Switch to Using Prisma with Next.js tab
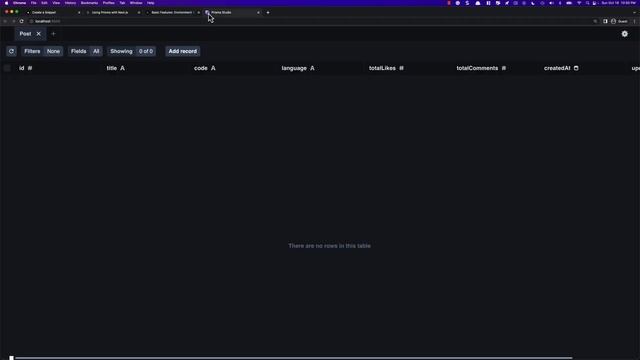Screen dimensions: 640x360 [112, 13]
